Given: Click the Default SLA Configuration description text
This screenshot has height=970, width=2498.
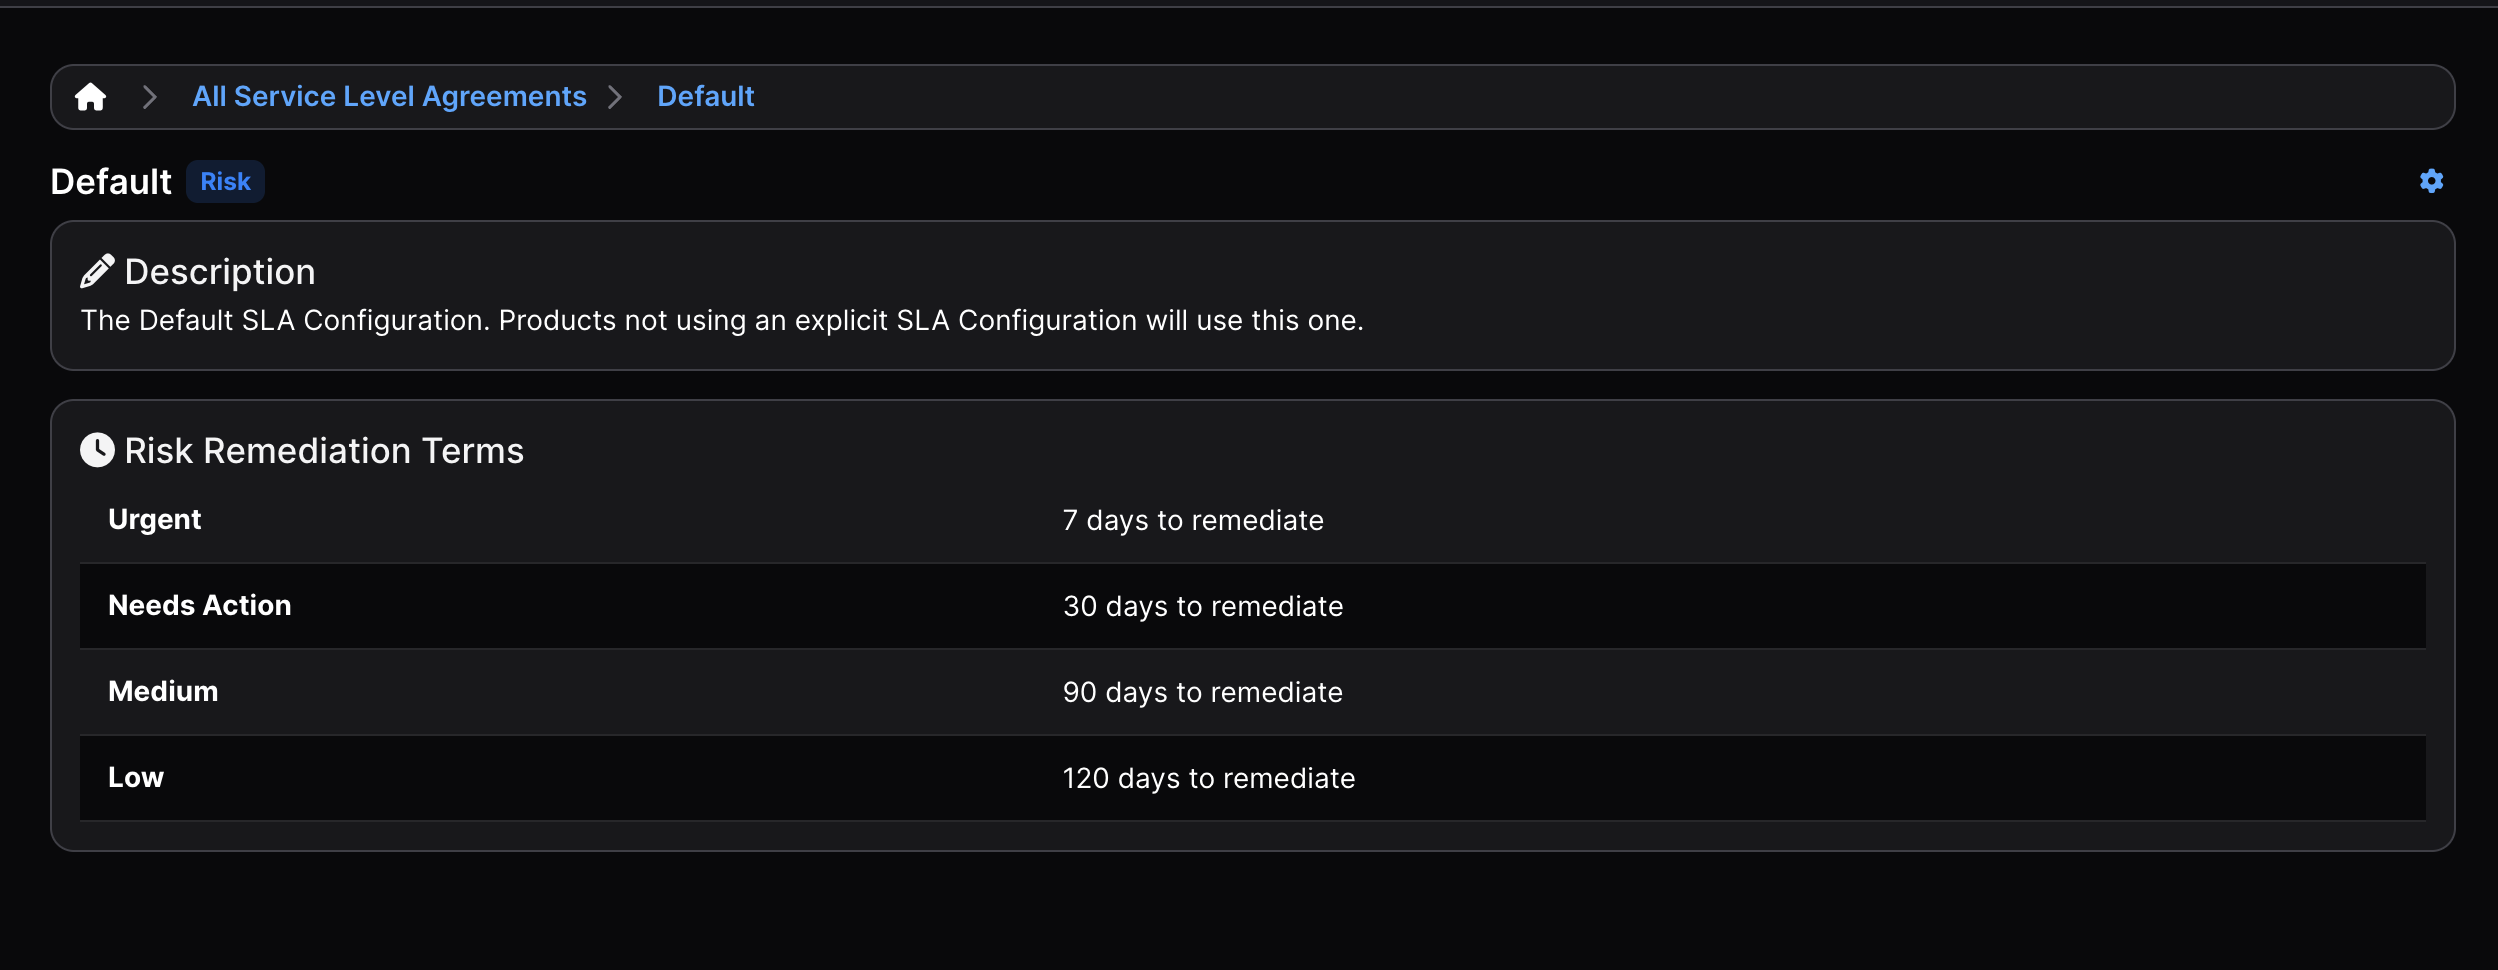Looking at the screenshot, I should pos(721,321).
